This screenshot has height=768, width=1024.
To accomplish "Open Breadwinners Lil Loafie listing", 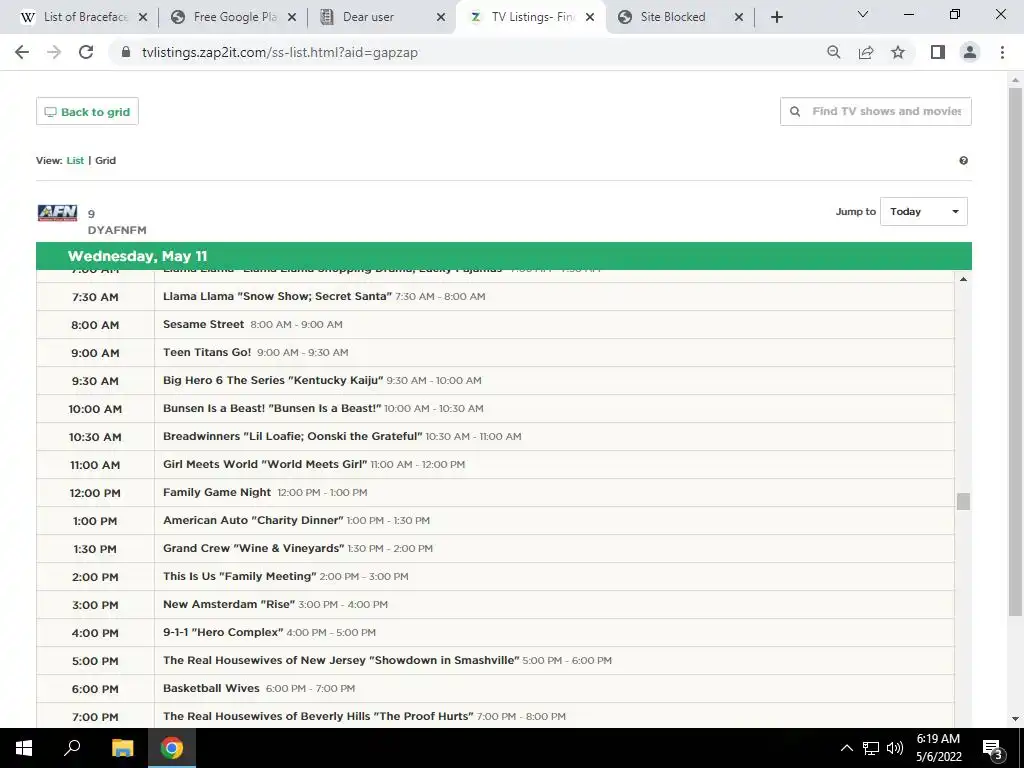I will click(x=293, y=437).
